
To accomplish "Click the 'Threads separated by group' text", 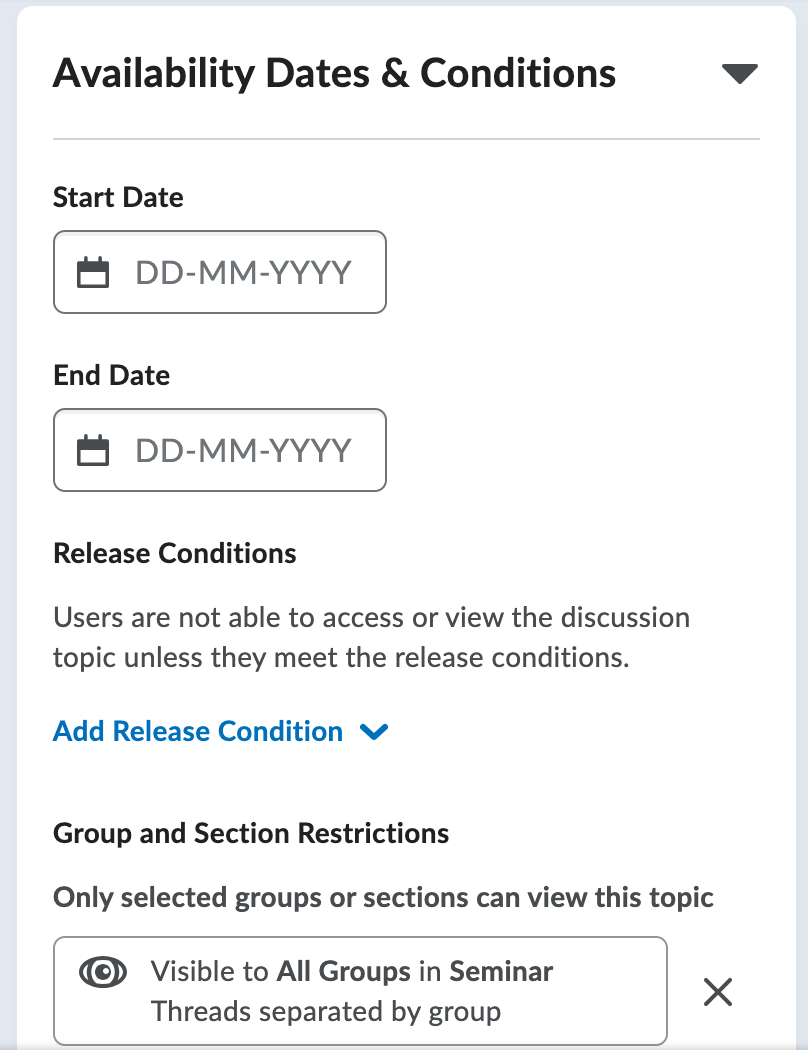I will 326,1011.
